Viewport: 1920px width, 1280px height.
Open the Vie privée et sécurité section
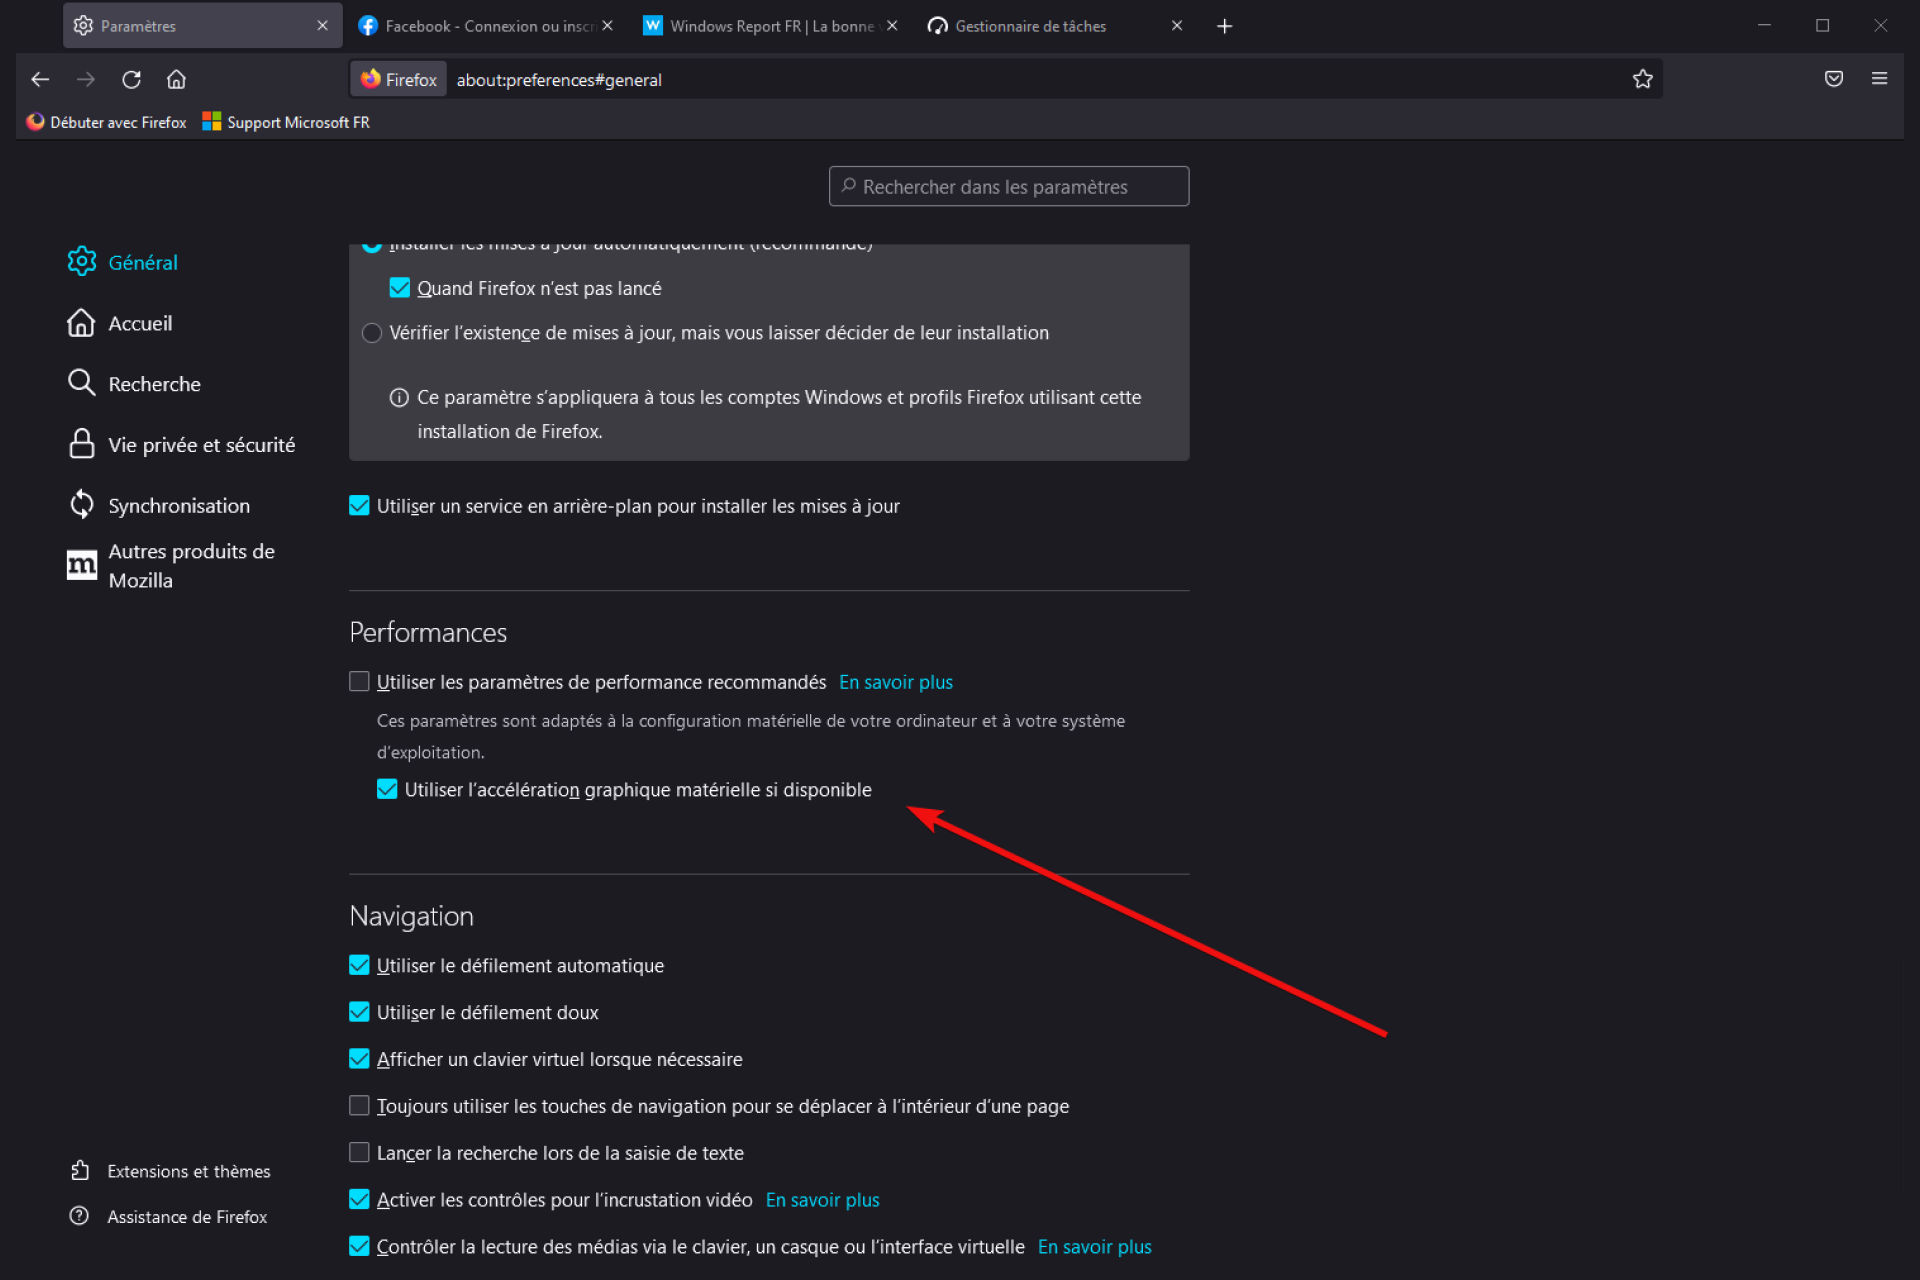click(201, 445)
